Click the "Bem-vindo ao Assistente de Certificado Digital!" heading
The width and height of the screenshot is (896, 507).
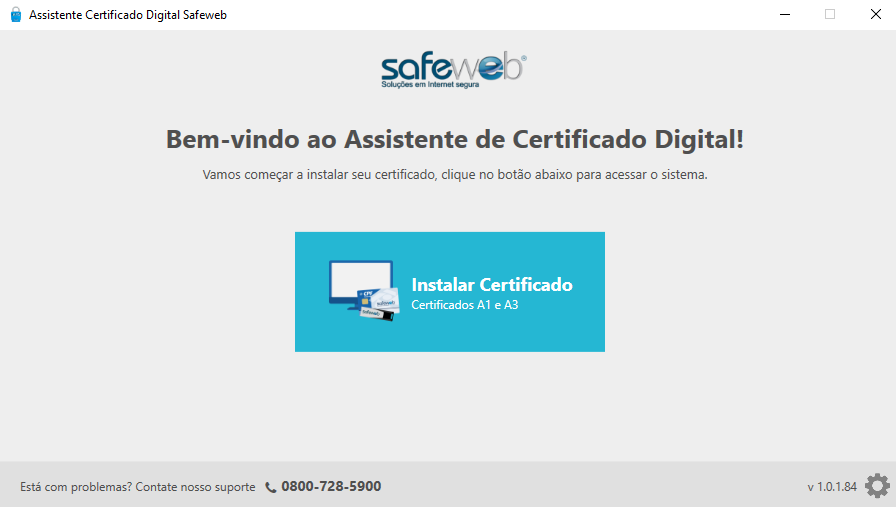[455, 139]
